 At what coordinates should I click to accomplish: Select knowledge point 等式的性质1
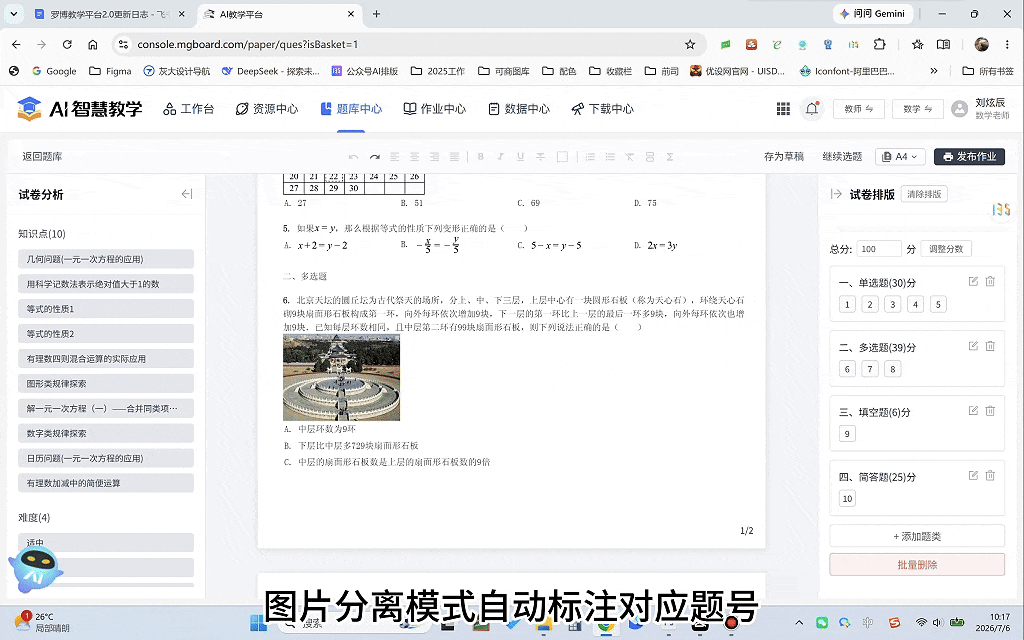106,309
